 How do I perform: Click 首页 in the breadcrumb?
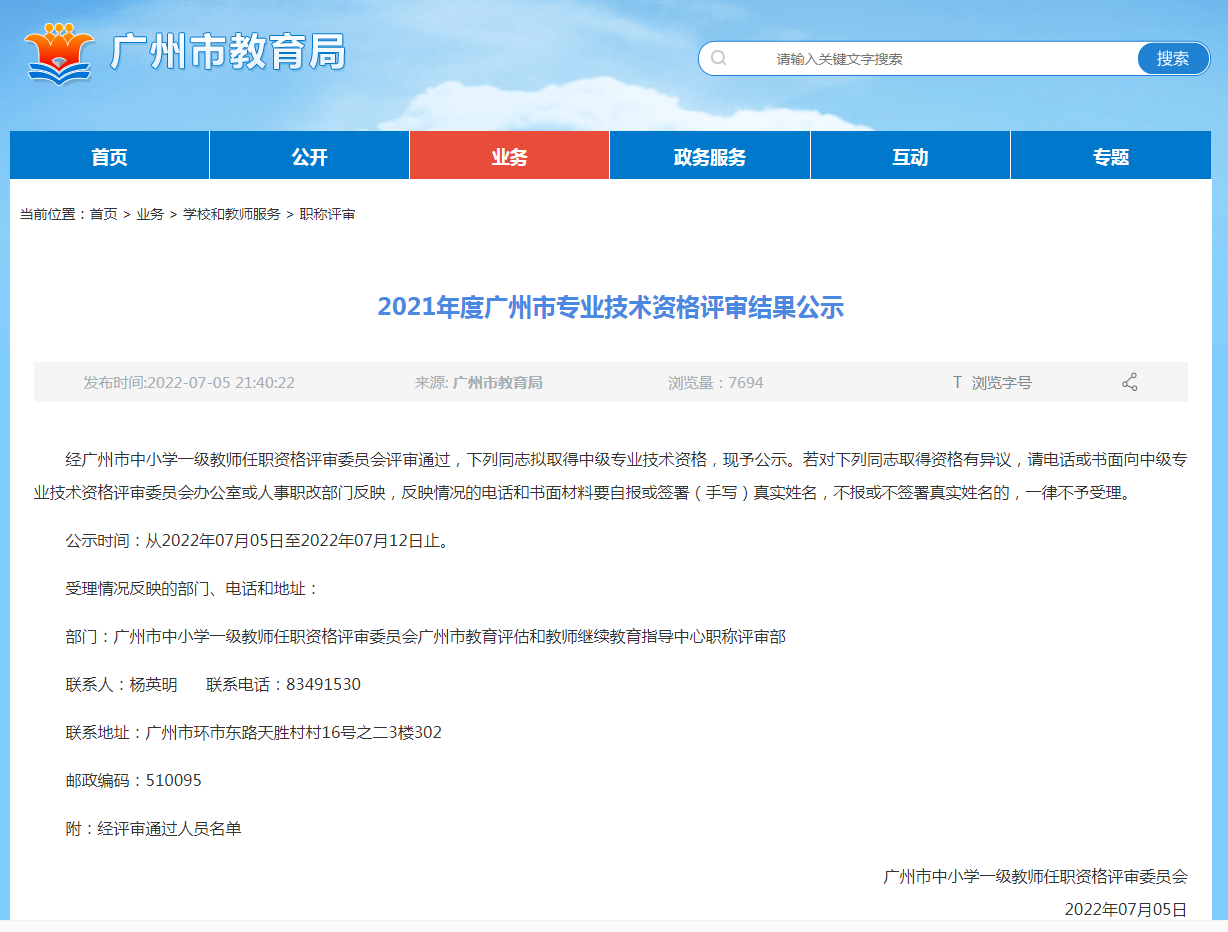click(103, 214)
